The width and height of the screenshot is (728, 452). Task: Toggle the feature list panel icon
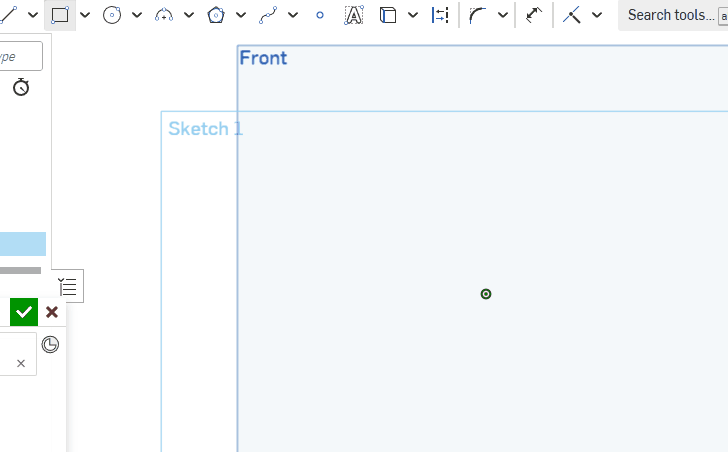(68, 287)
